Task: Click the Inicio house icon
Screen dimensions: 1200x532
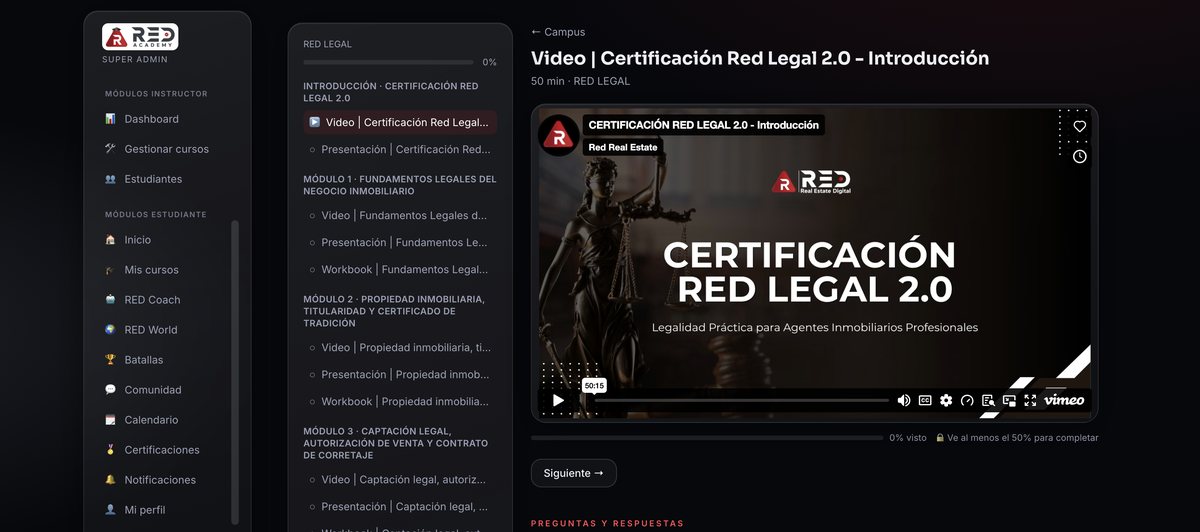Action: pyautogui.click(x=110, y=240)
